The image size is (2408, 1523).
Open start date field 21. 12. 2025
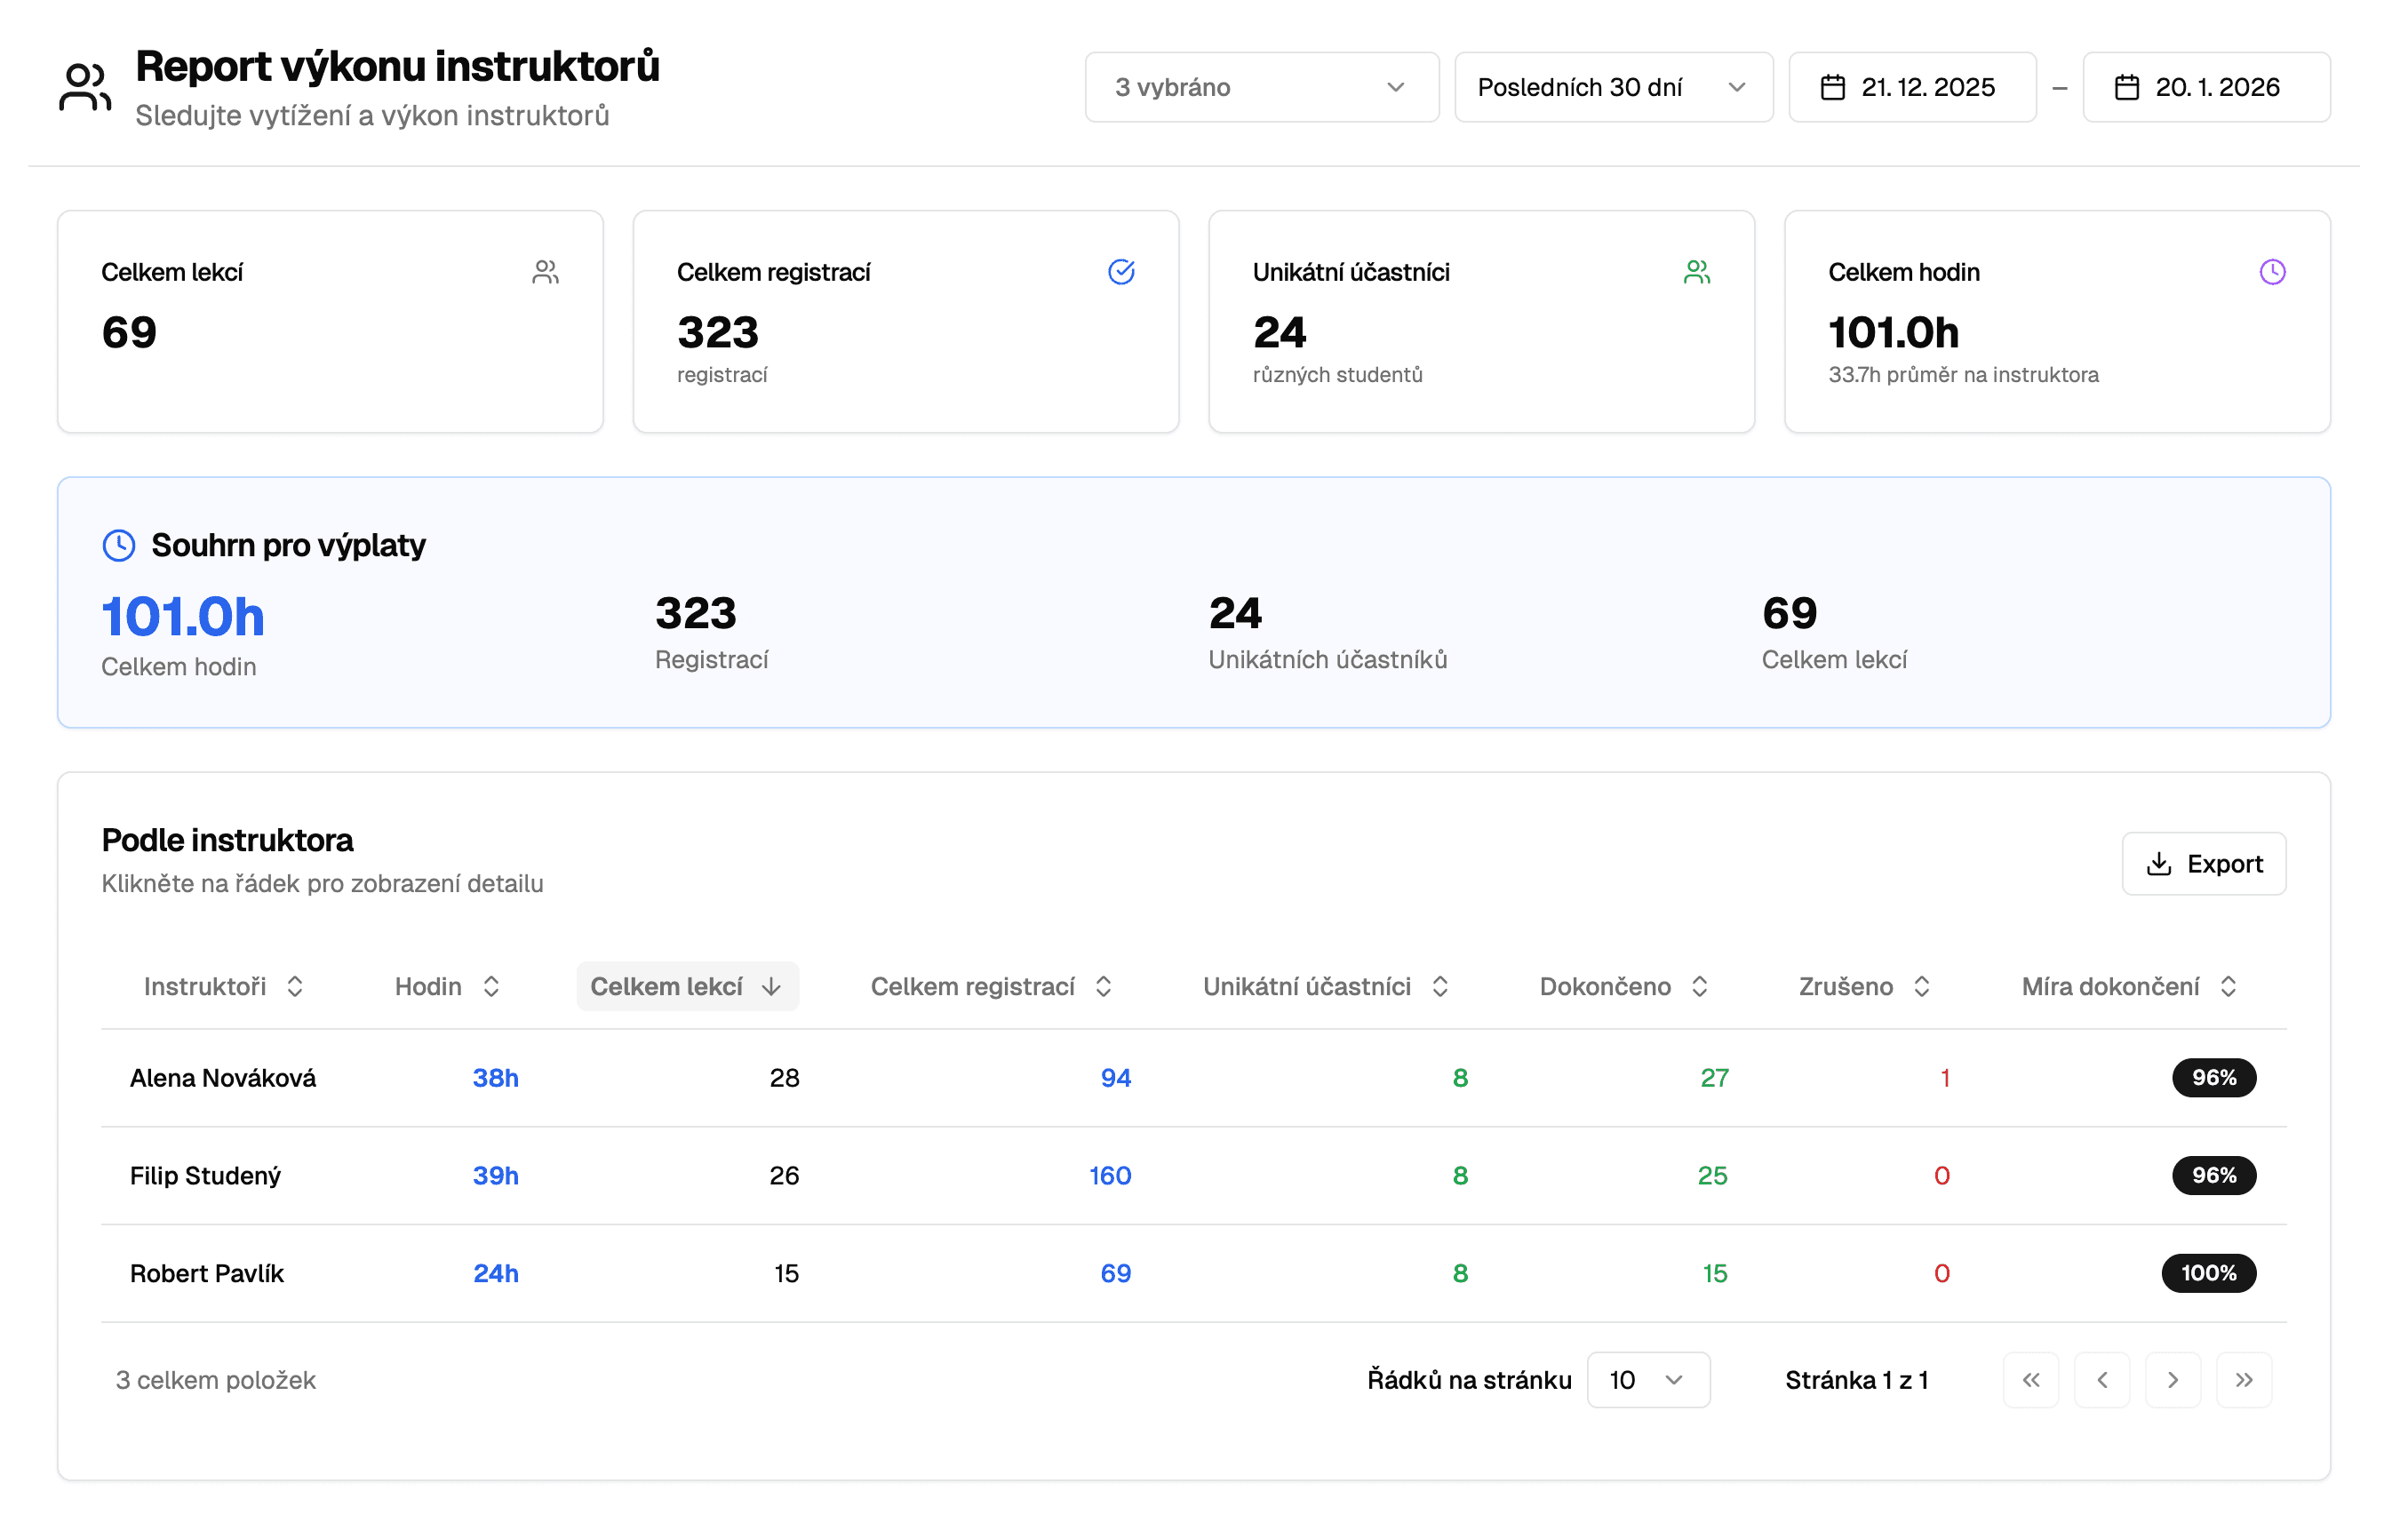(x=1911, y=87)
